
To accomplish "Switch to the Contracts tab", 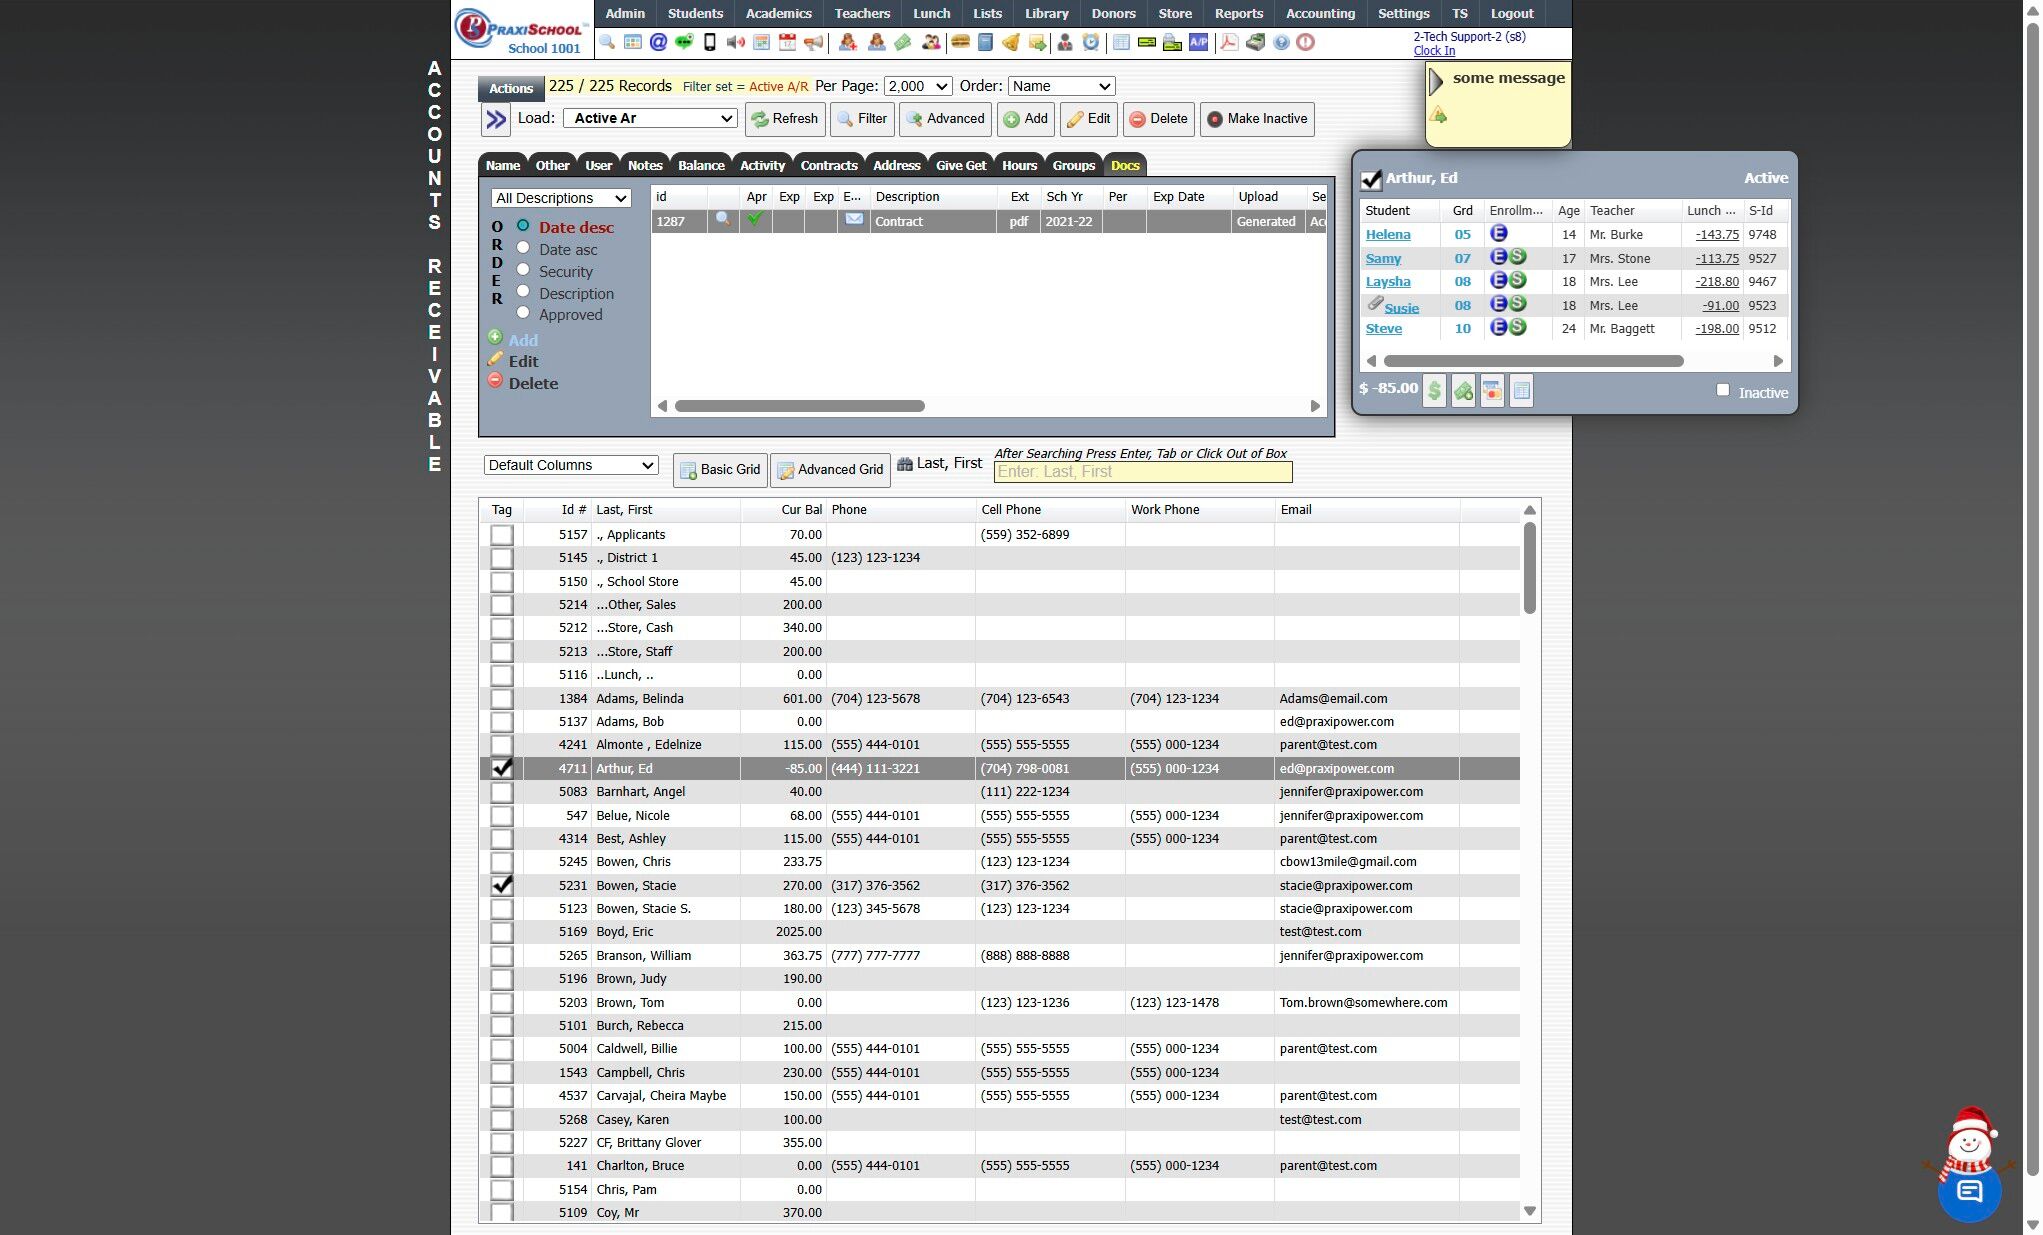I will click(828, 165).
